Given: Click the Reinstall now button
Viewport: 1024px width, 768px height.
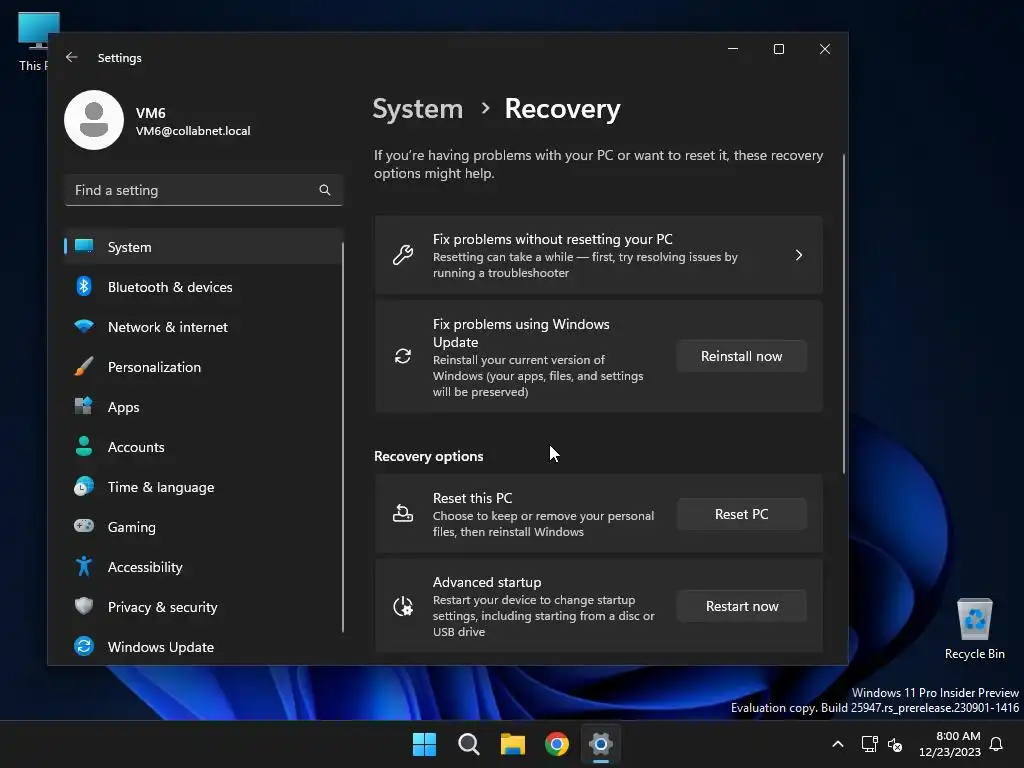Looking at the screenshot, I should [741, 356].
